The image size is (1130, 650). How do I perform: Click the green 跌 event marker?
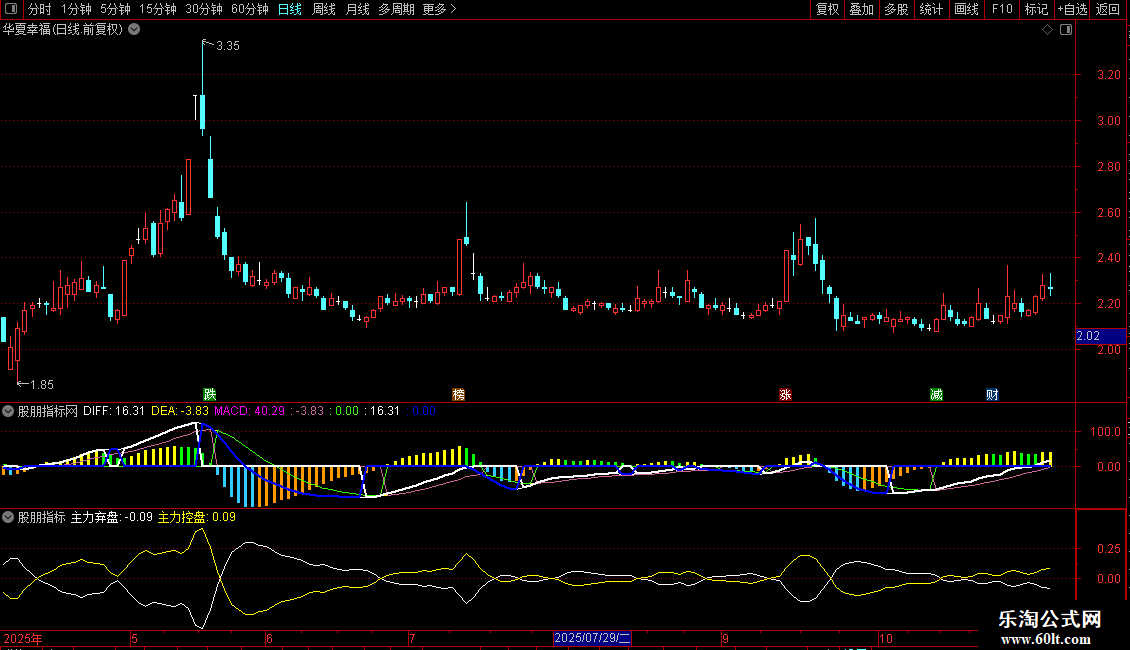click(209, 394)
